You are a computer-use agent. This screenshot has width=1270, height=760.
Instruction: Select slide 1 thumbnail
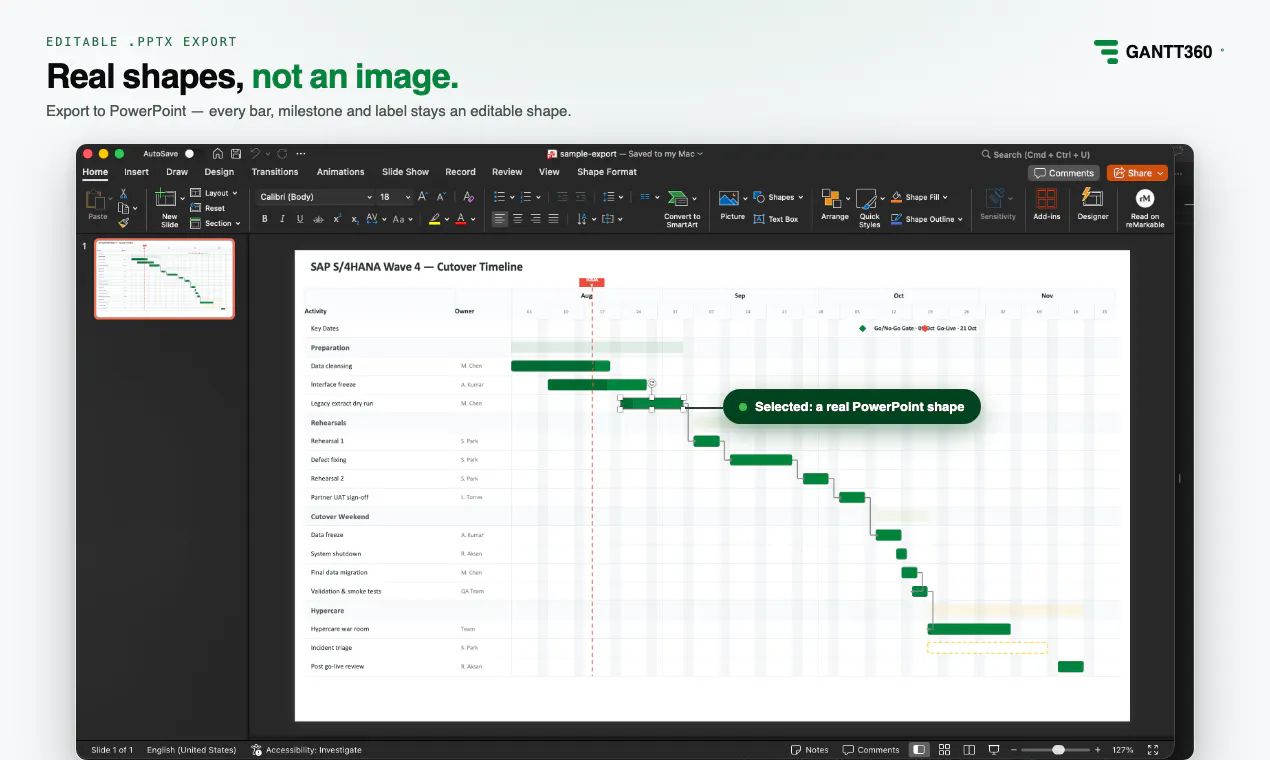(x=164, y=278)
